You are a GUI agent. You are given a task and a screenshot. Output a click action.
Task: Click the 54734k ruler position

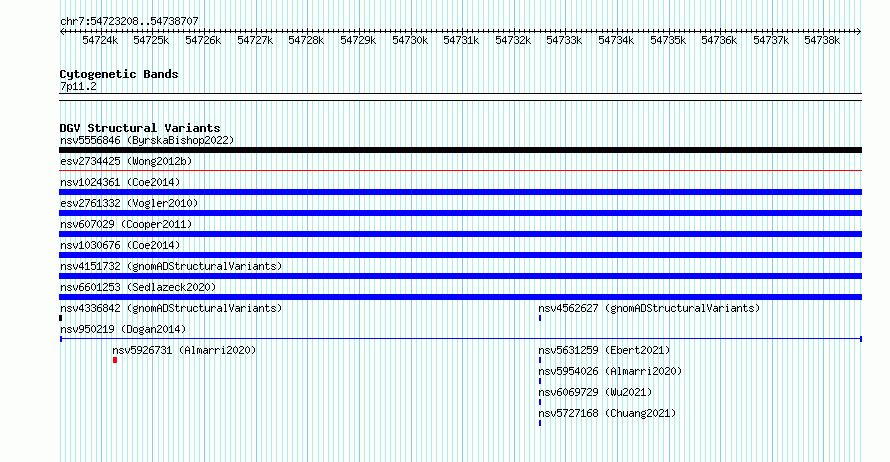tap(616, 40)
